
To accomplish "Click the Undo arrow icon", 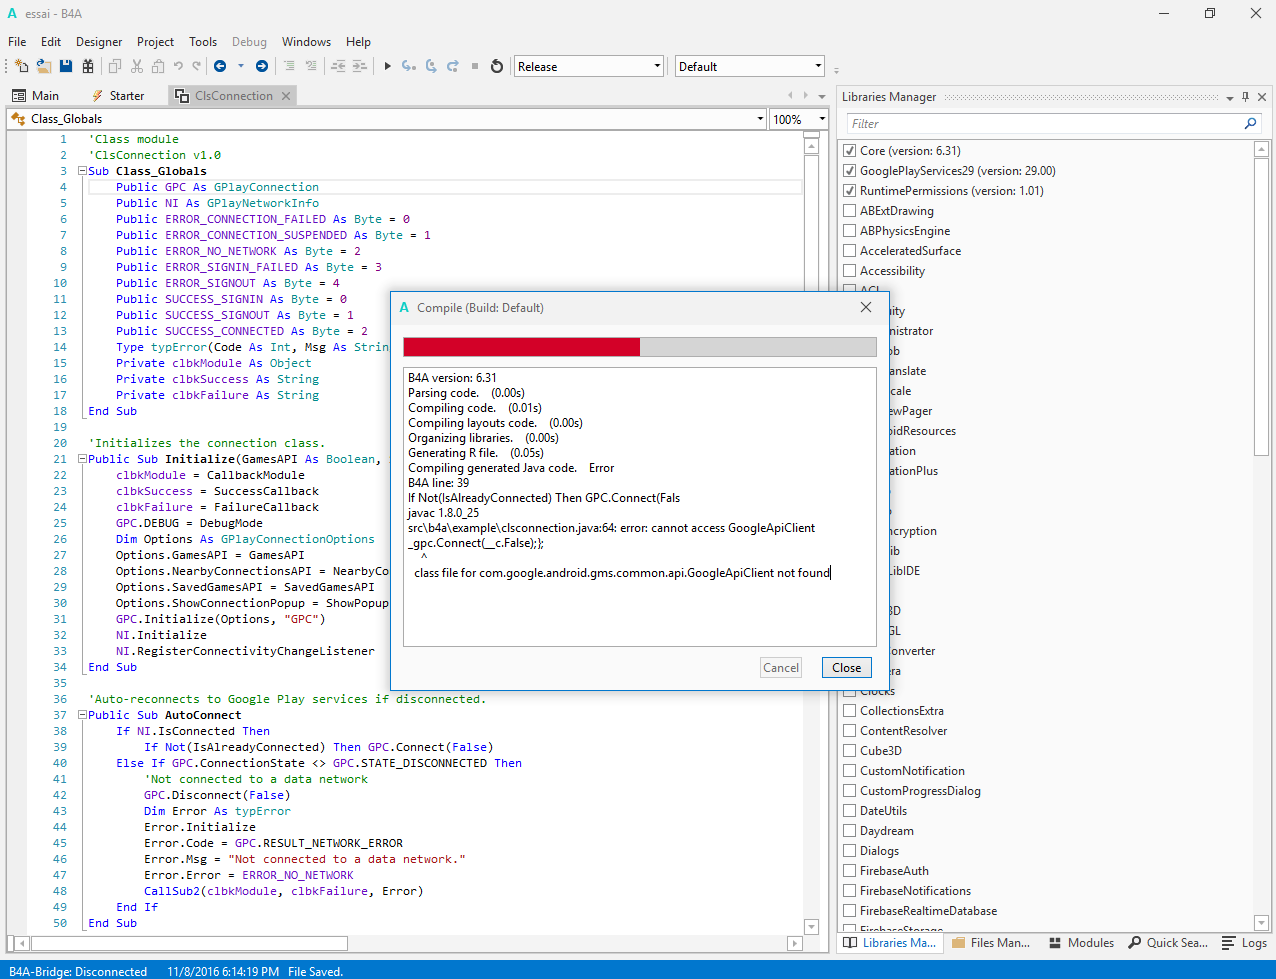I will (178, 66).
